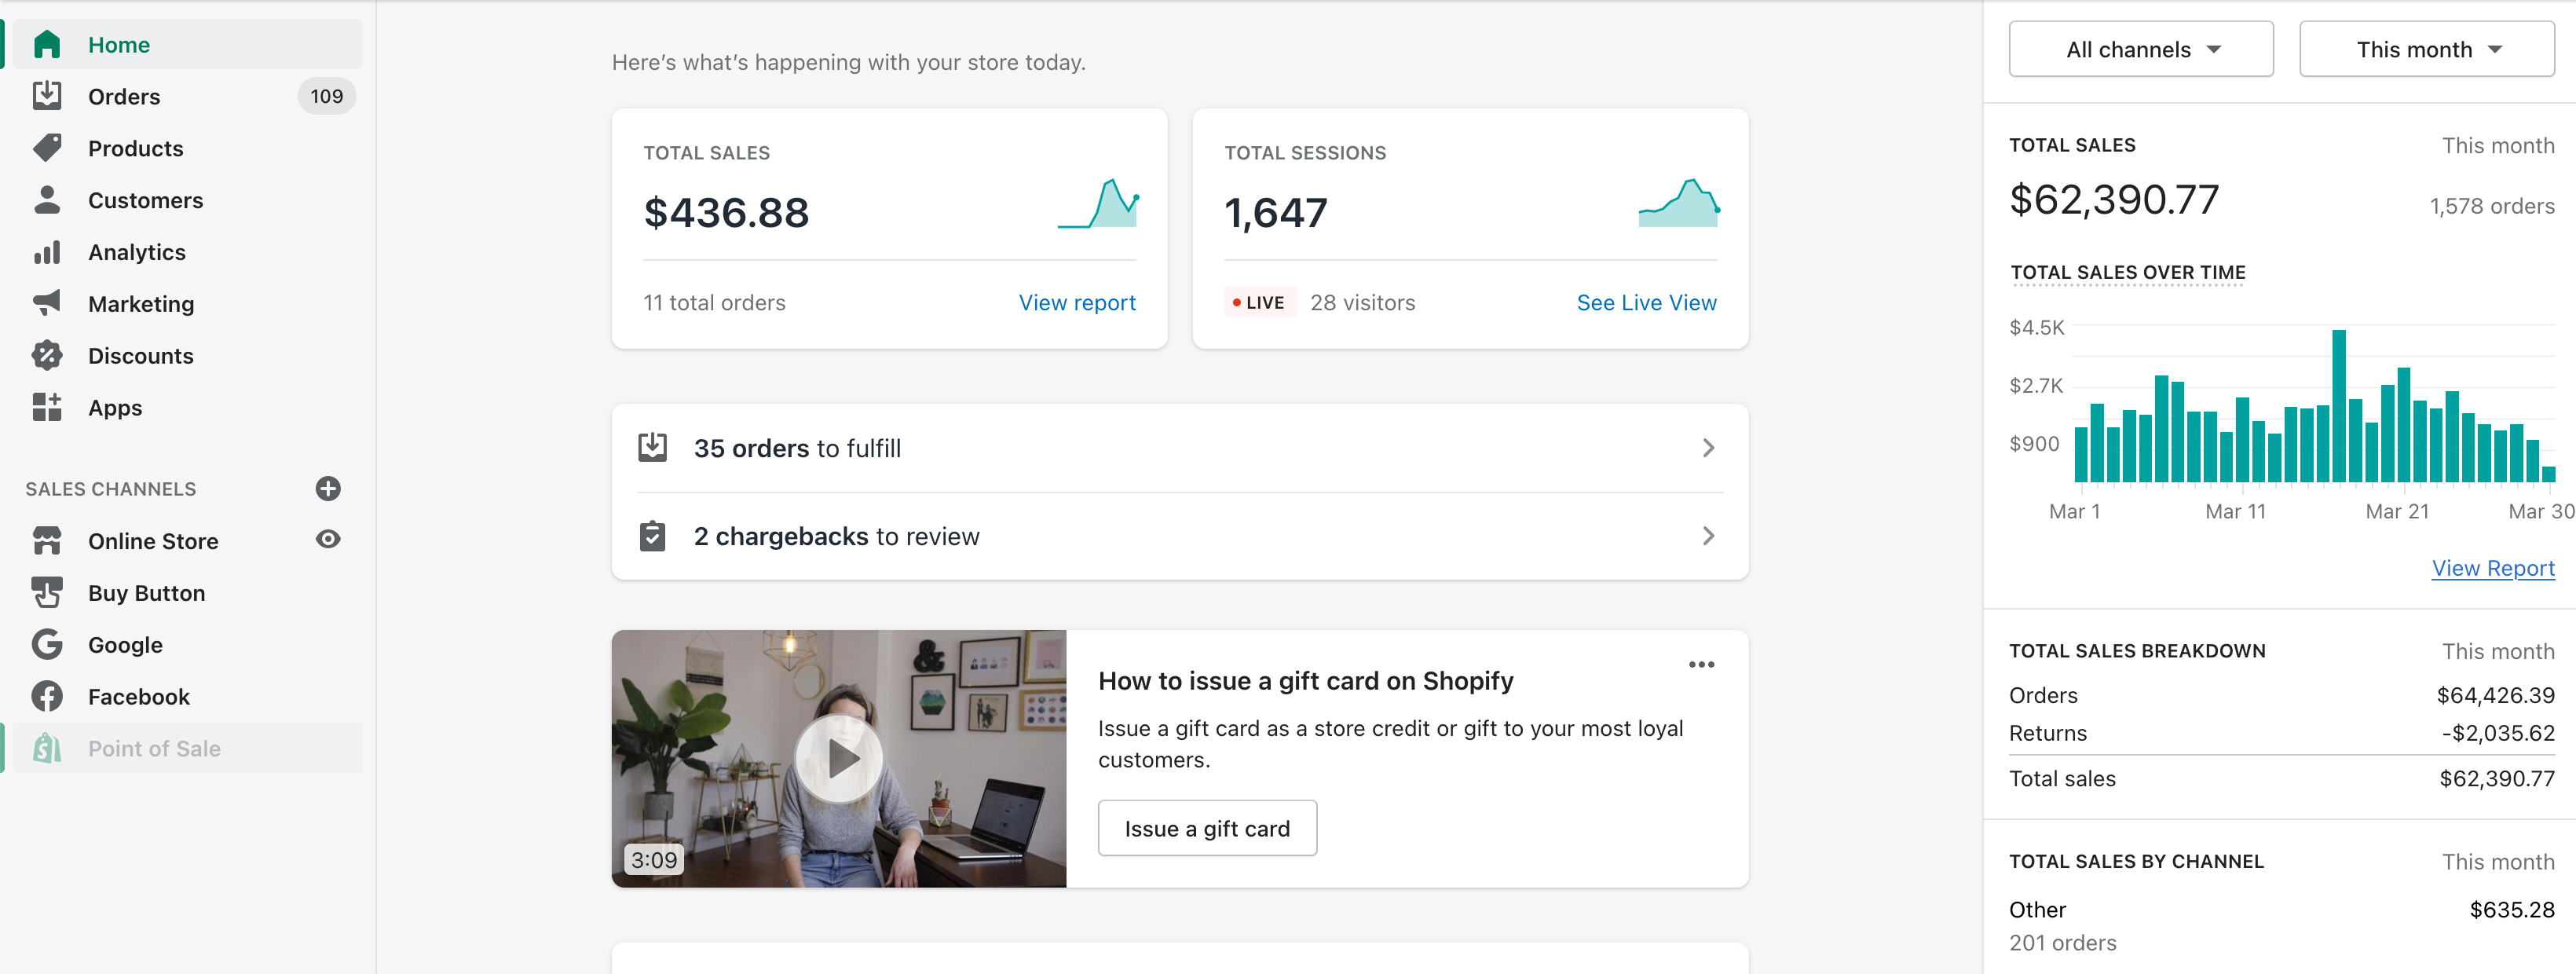Viewport: 2576px width, 974px height.
Task: Click the chargebacks clipboard icon
Action: pyautogui.click(x=653, y=536)
